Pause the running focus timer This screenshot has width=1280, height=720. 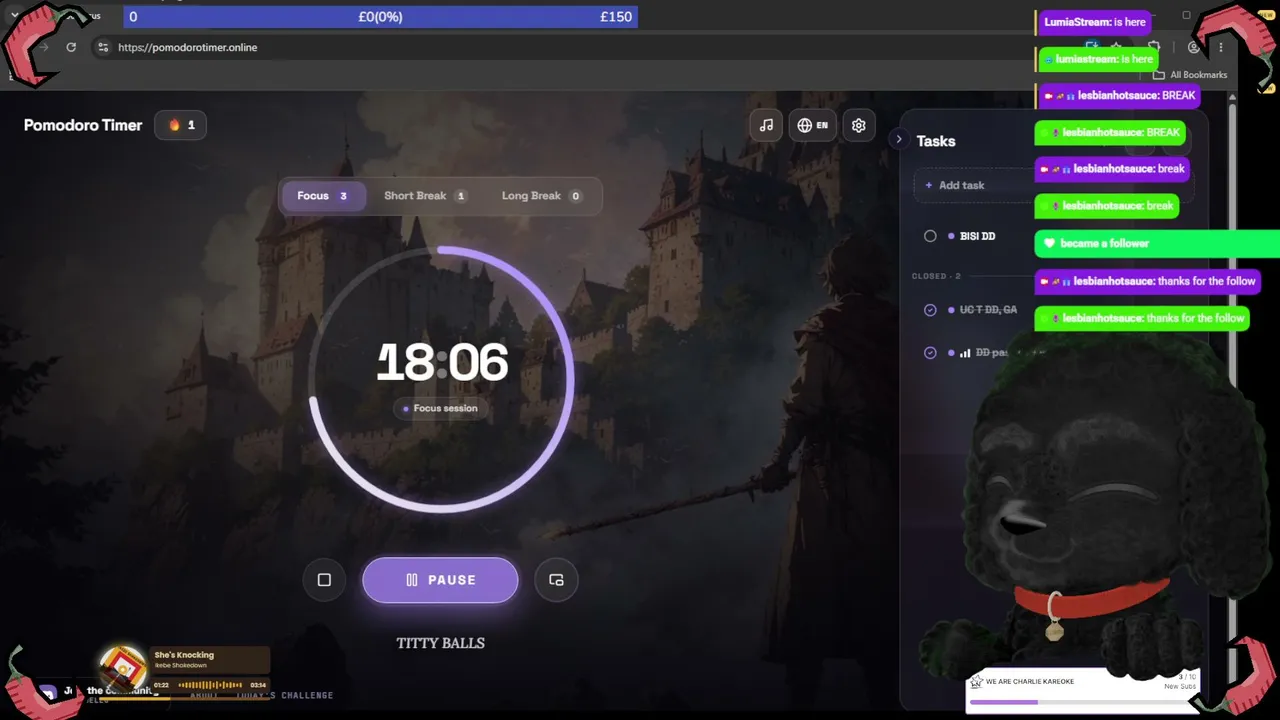pyautogui.click(x=440, y=580)
